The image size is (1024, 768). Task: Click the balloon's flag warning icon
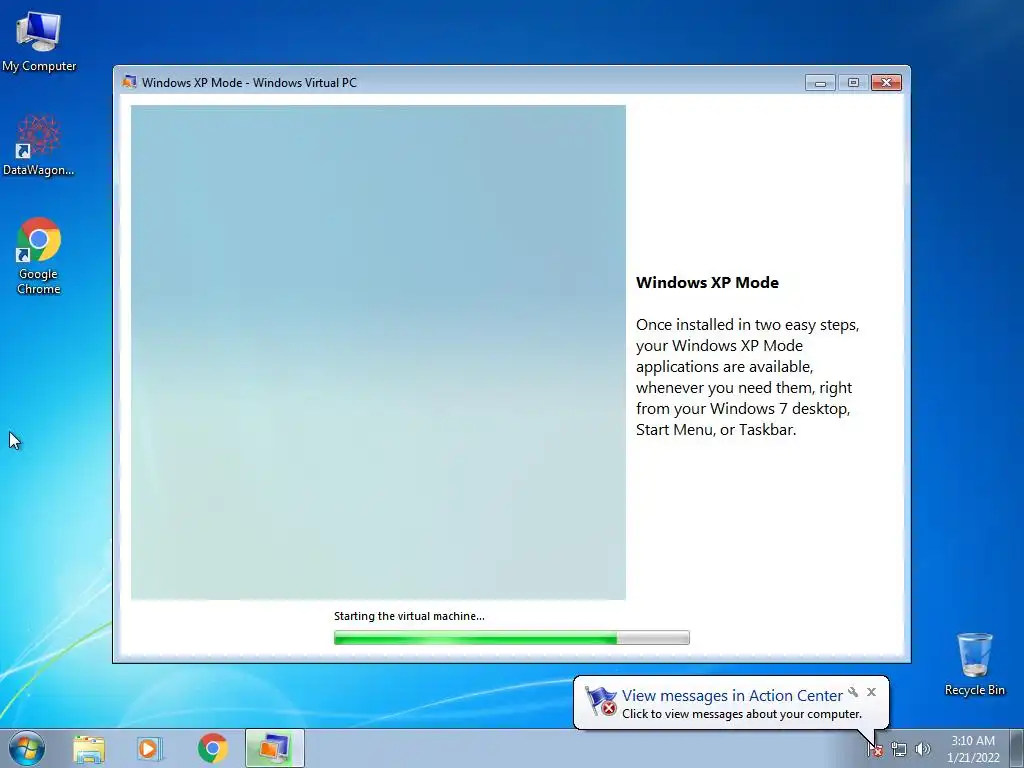600,701
